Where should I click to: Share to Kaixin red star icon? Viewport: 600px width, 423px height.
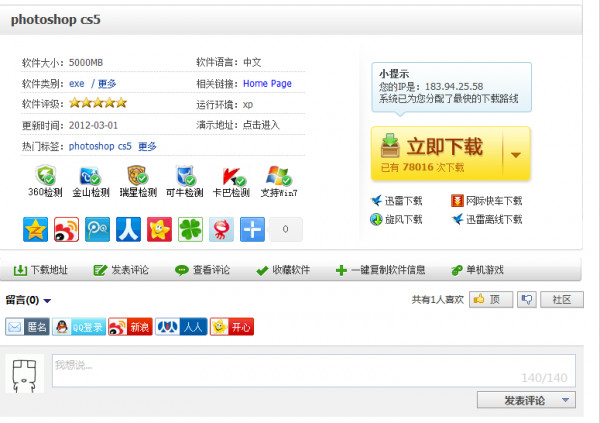pyautogui.click(x=159, y=229)
